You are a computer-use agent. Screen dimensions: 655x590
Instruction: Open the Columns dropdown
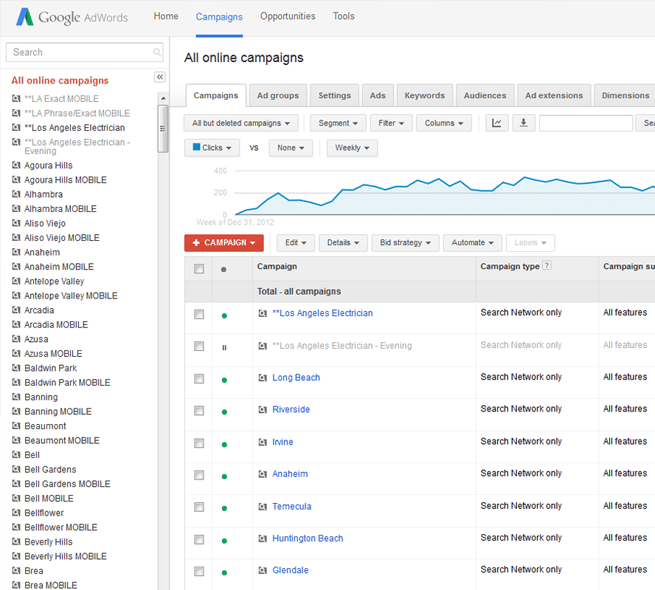[444, 123]
